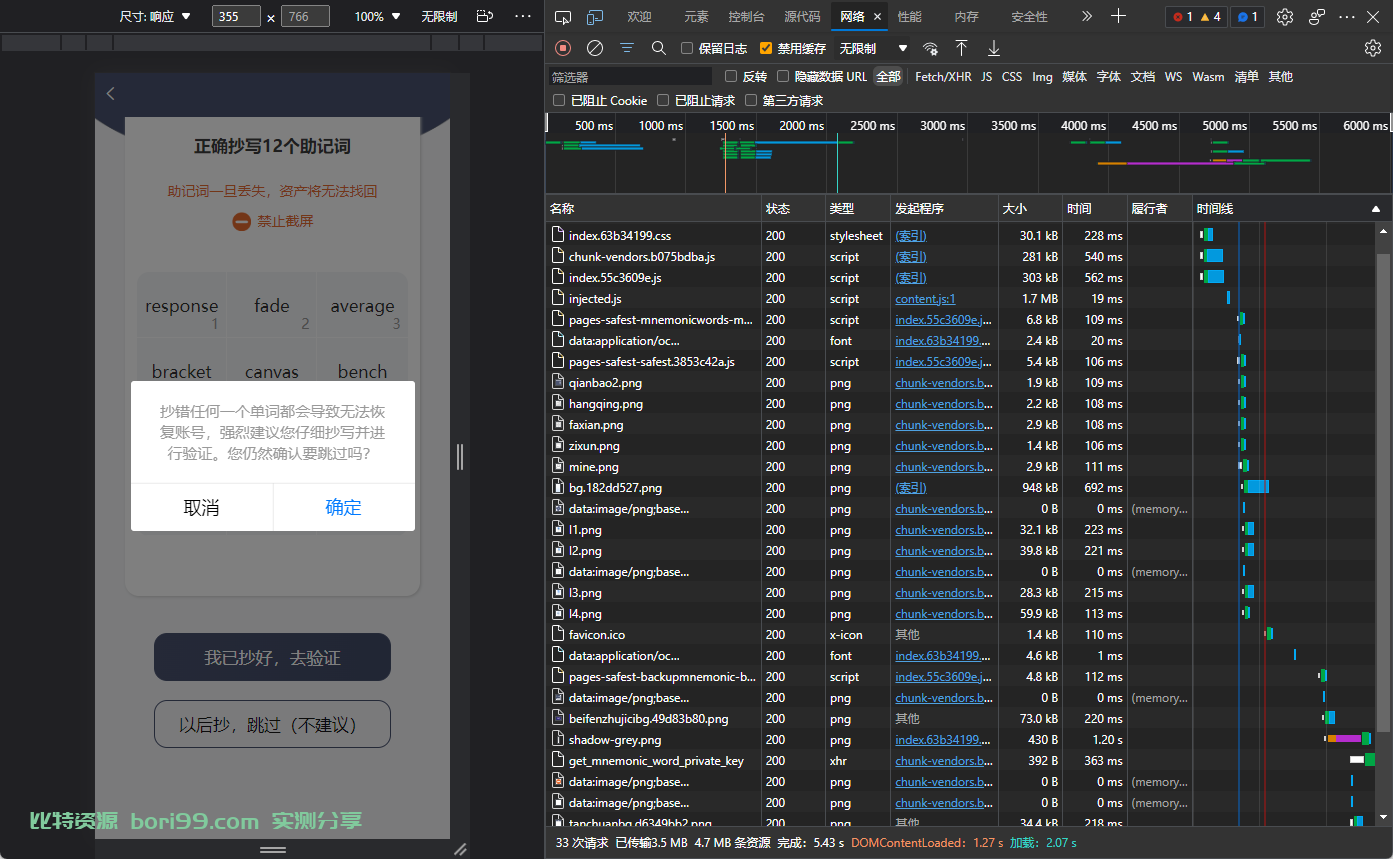The image size is (1393, 859).
Task: Expand the more tabs chevron
Action: click(1087, 17)
